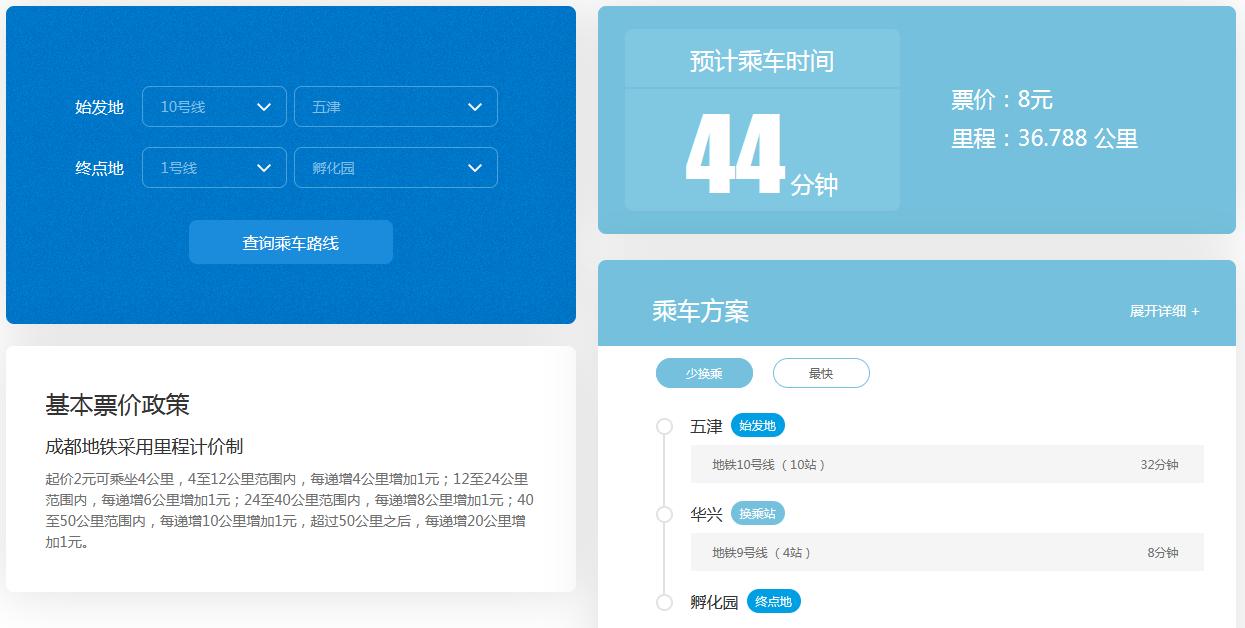The image size is (1245, 628).
Task: Select the 少换乘 route tab
Action: (703, 372)
